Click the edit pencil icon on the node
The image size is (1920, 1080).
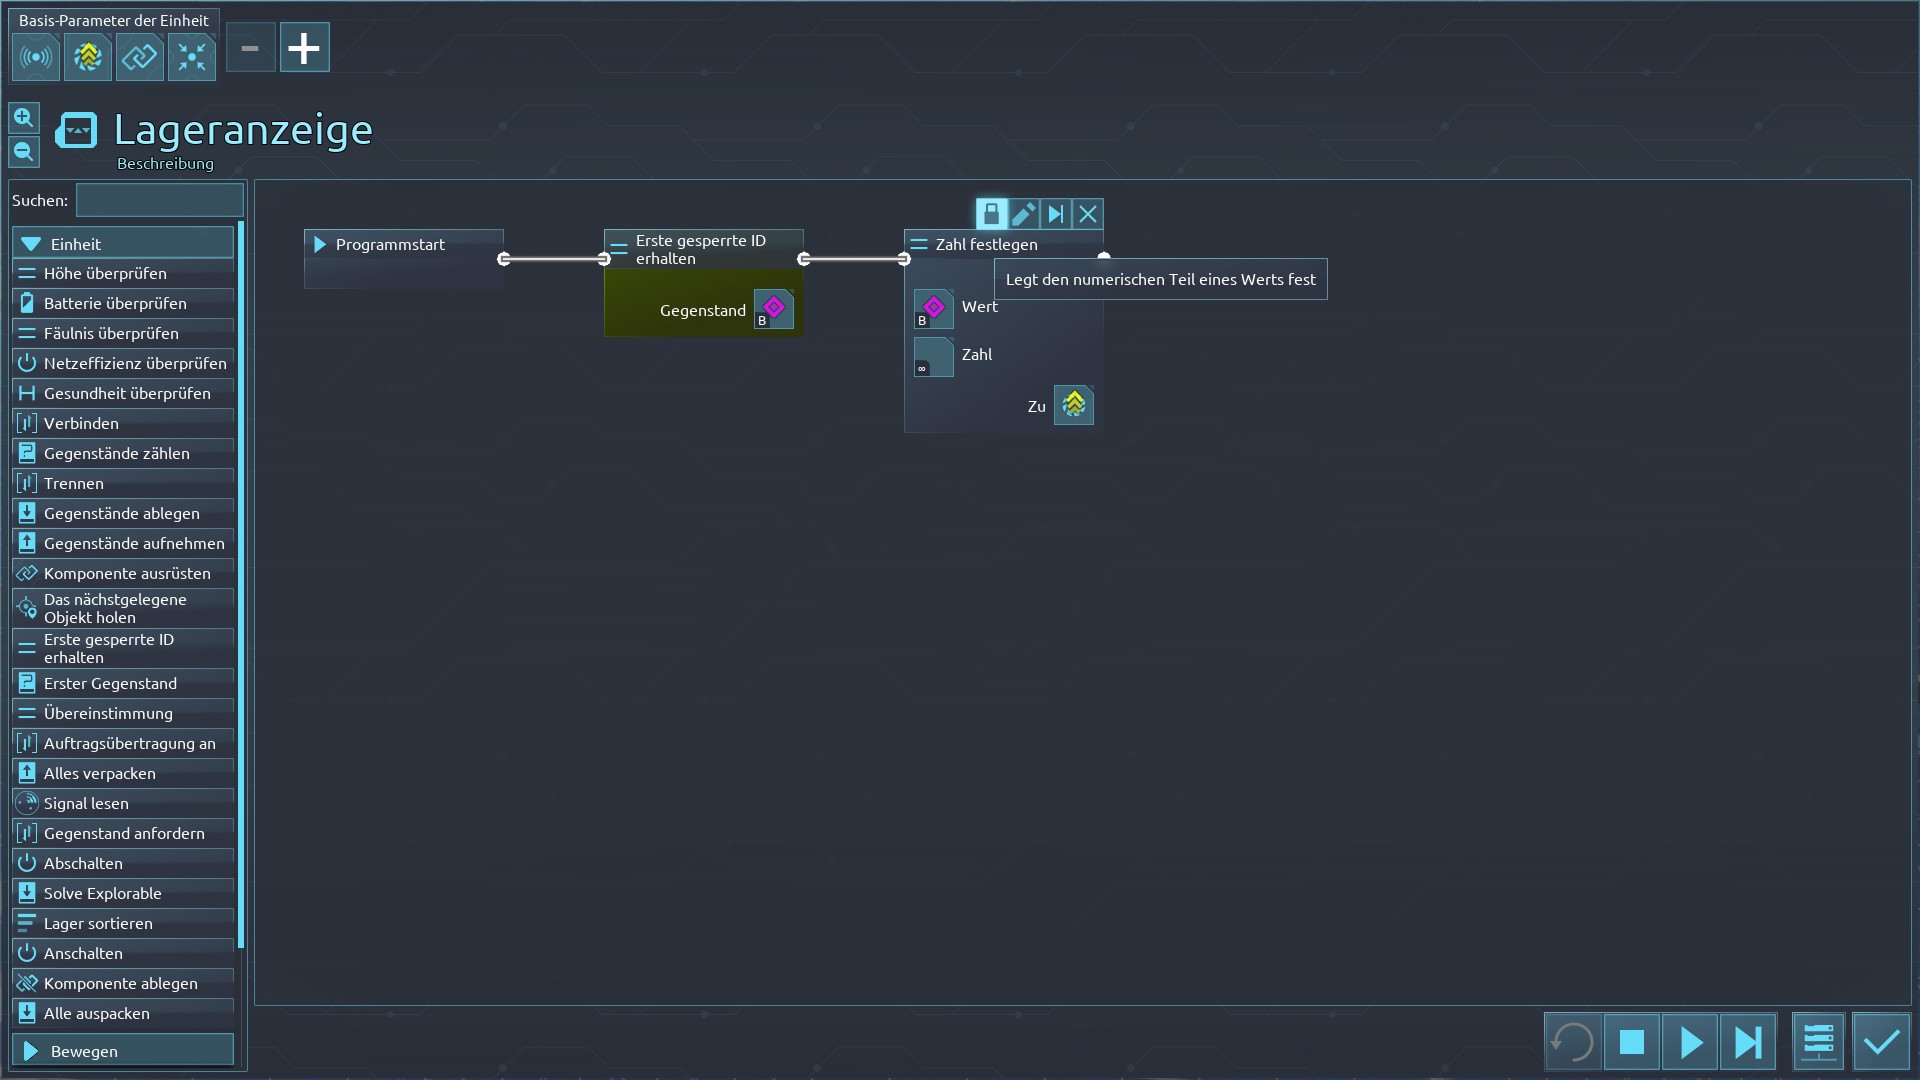tap(1023, 214)
